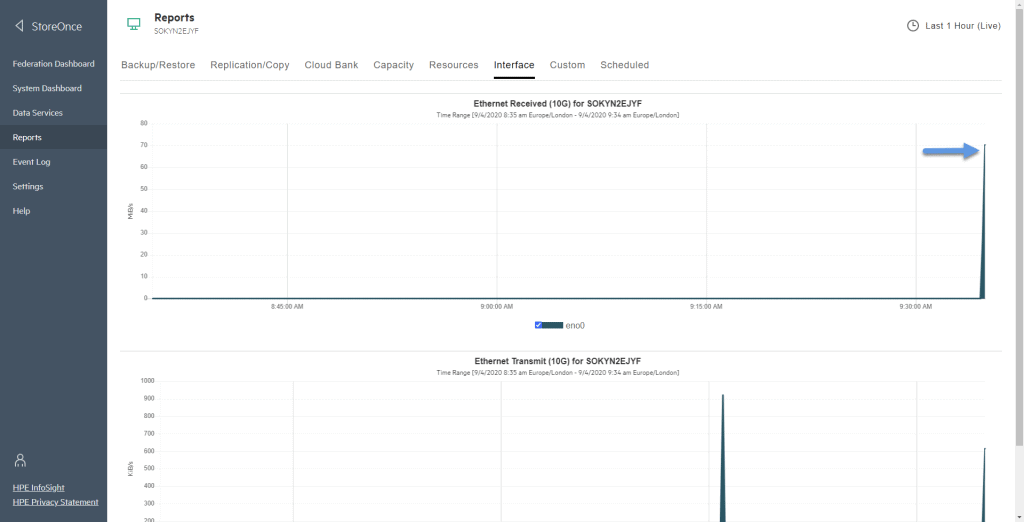Click the 9:30:00 AM axis label
The width and height of the screenshot is (1024, 522).
pyautogui.click(x=916, y=306)
